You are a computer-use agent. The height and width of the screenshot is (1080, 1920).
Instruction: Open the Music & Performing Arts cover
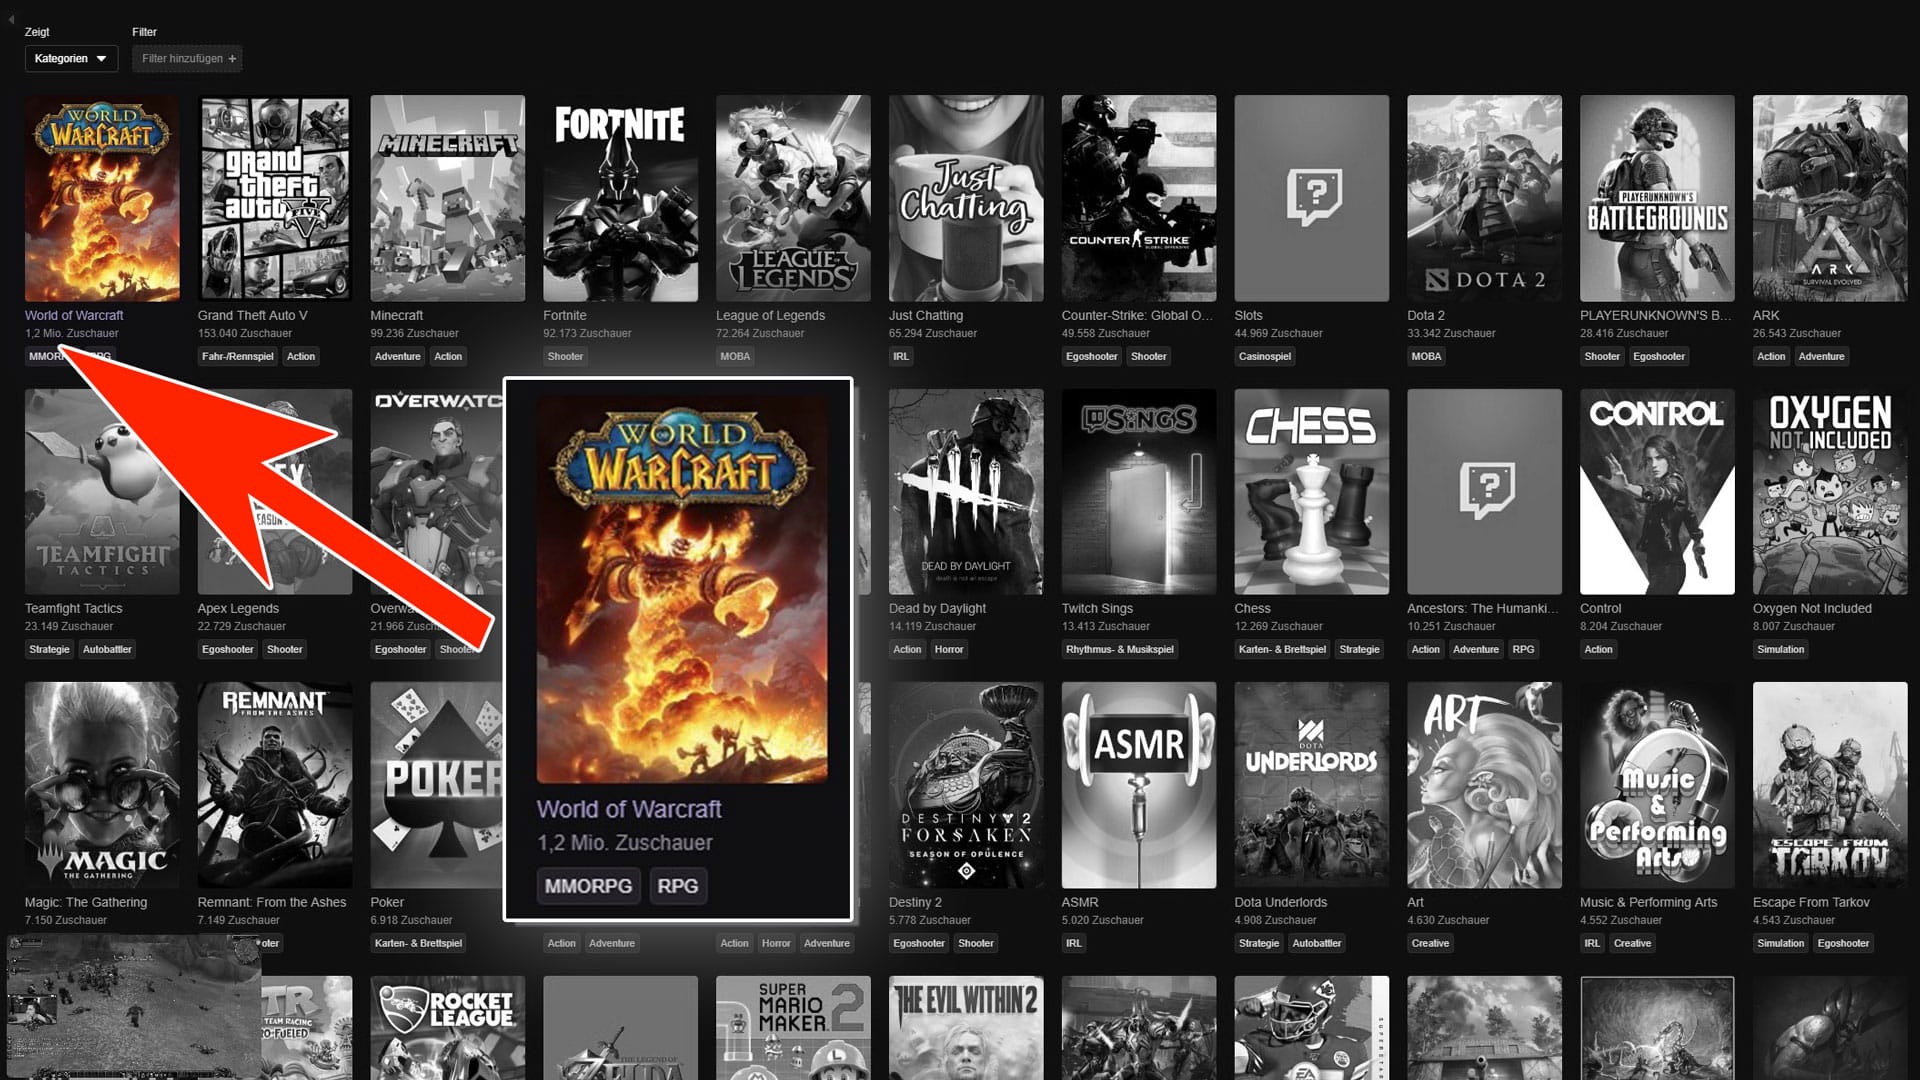(x=1658, y=785)
